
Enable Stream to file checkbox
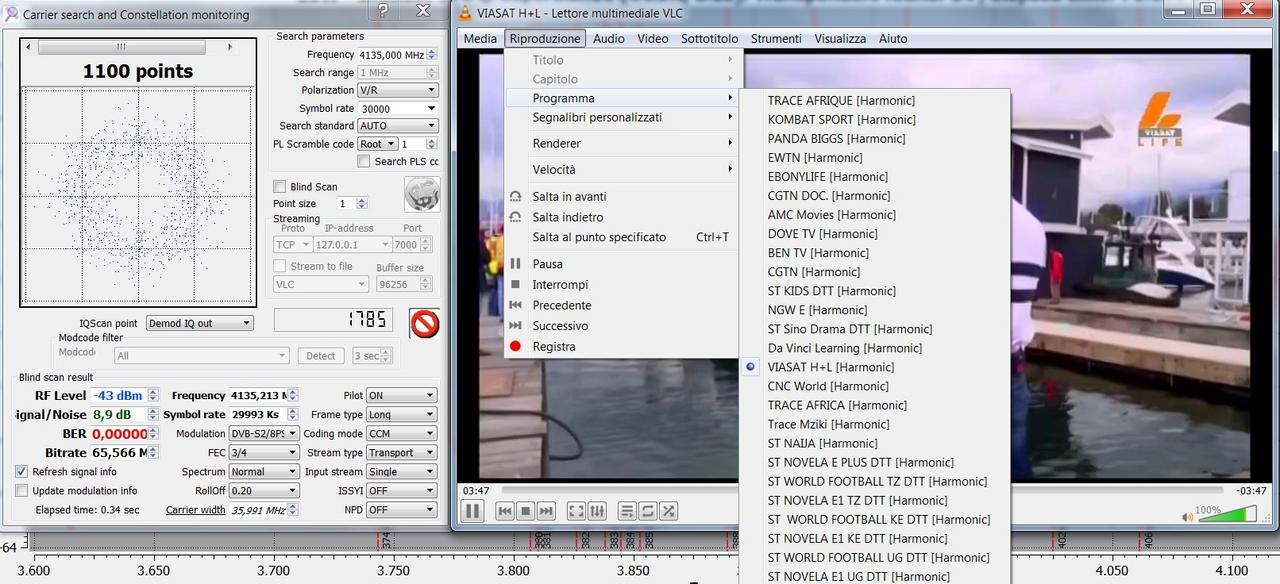[280, 266]
